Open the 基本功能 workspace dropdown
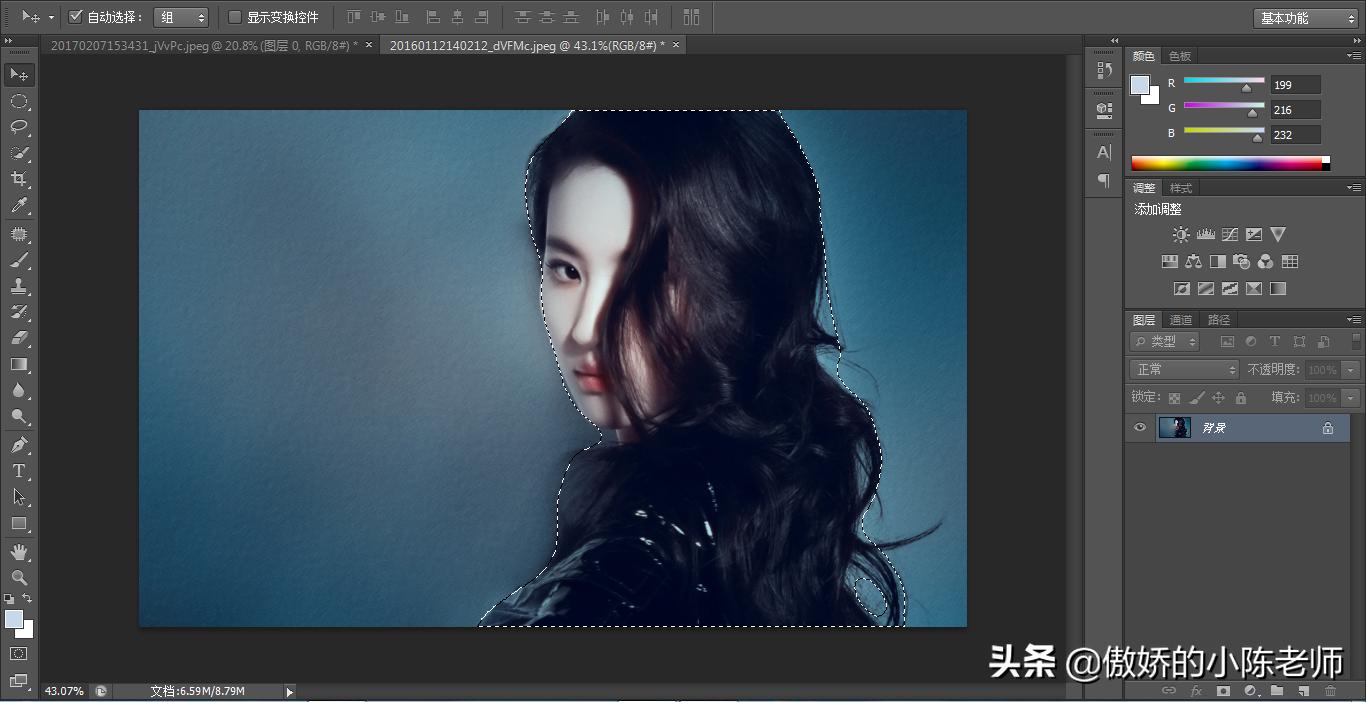 [x=1305, y=17]
